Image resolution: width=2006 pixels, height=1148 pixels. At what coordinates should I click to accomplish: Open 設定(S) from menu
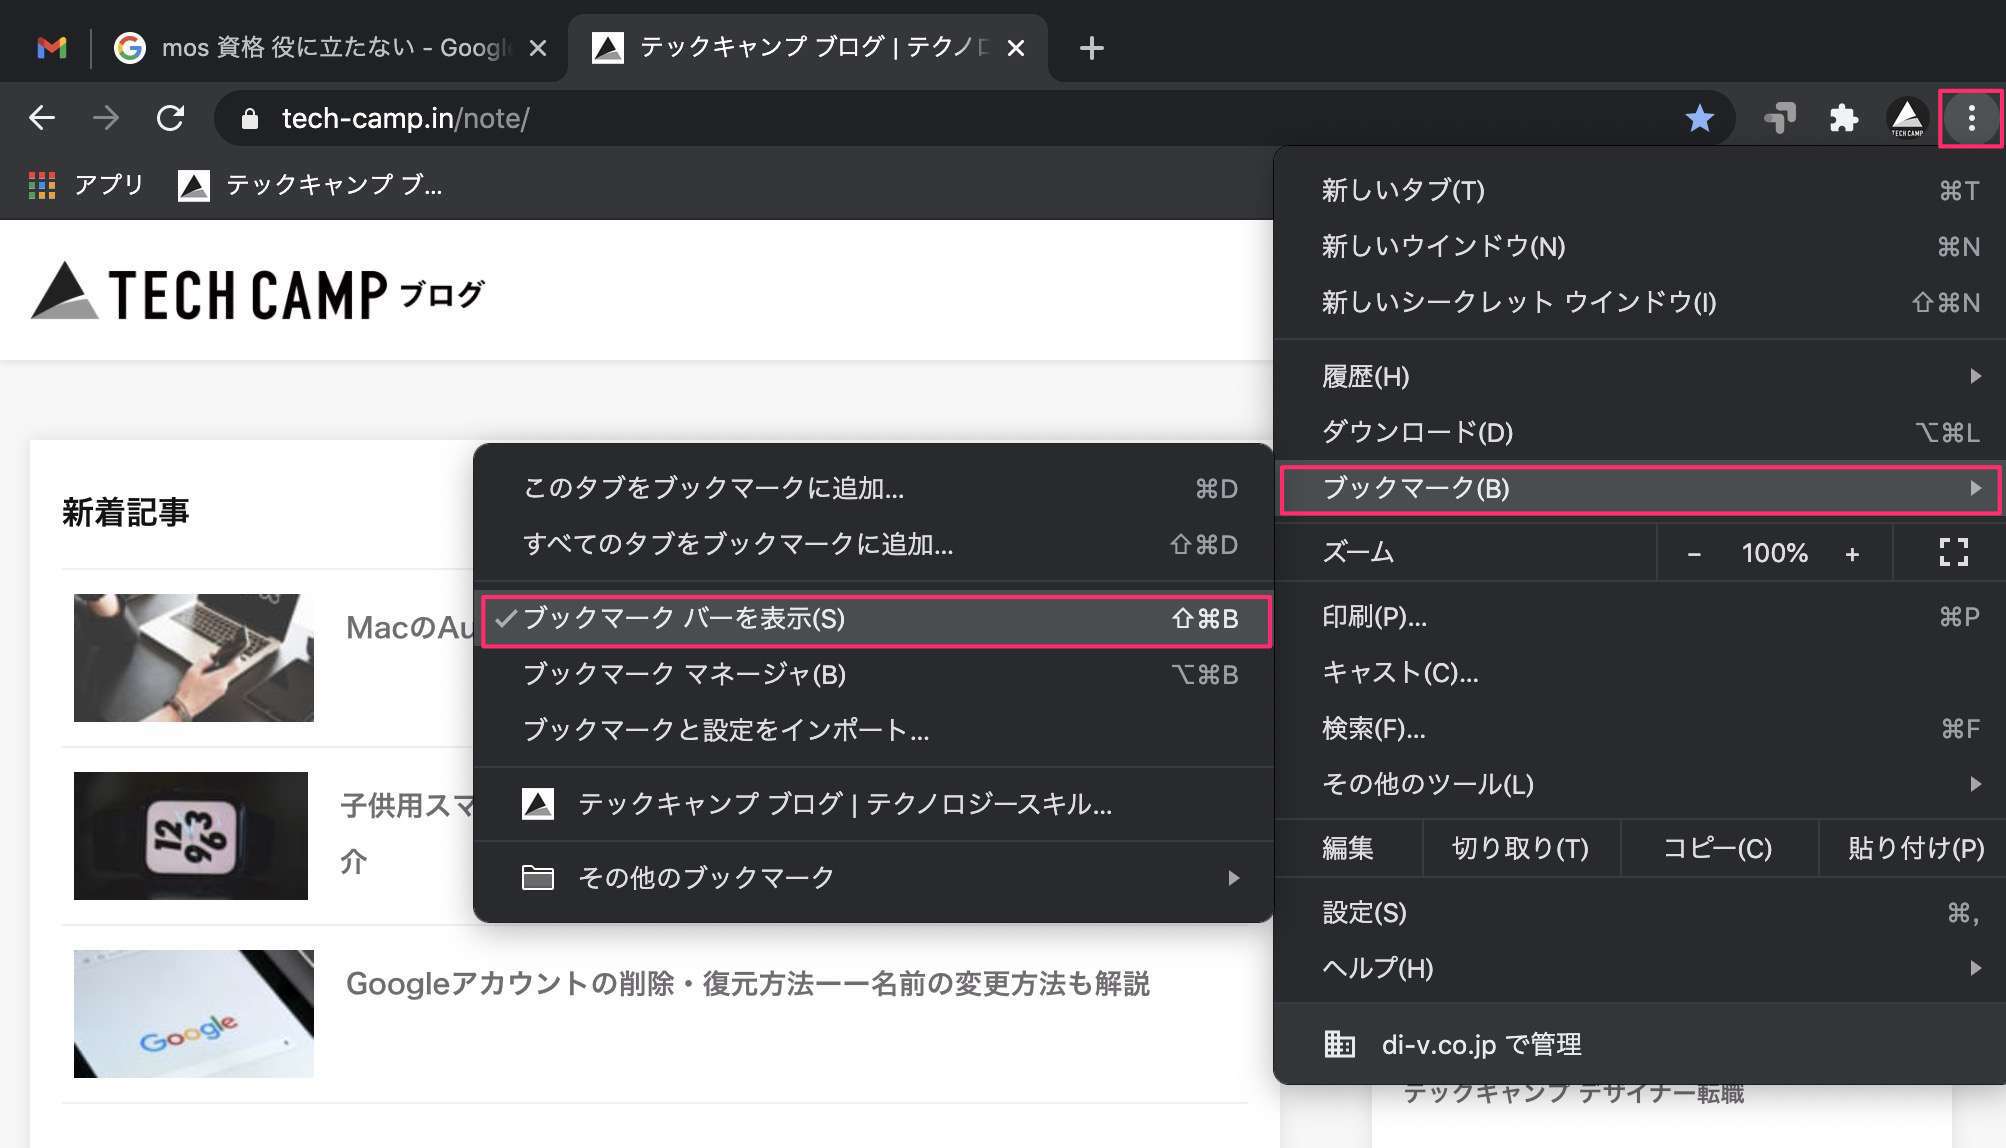[x=1640, y=912]
